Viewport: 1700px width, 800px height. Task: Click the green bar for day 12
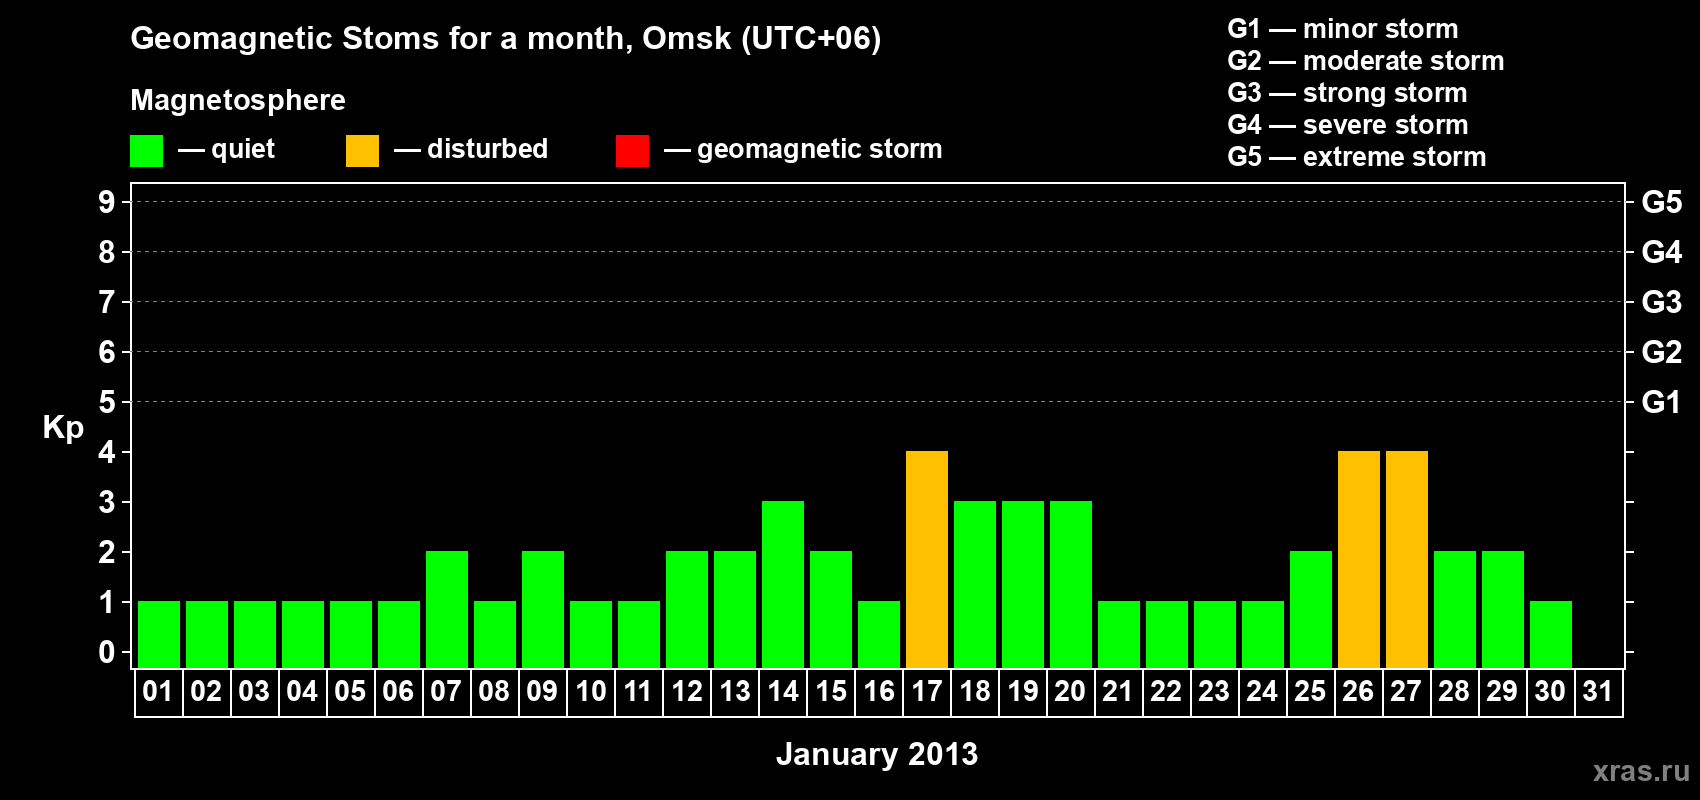pos(687,609)
